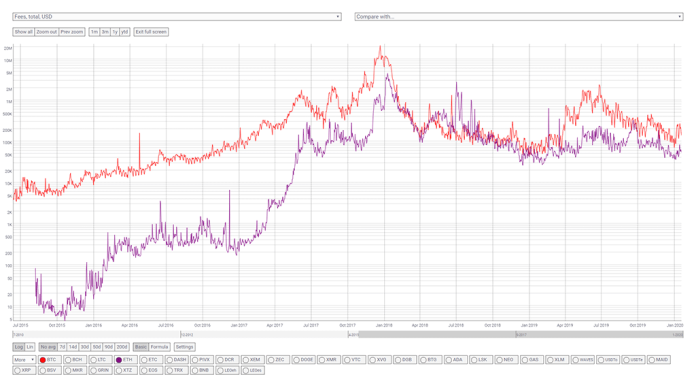Enable the DOGE series
This screenshot has width=696, height=392.
tap(303, 360)
